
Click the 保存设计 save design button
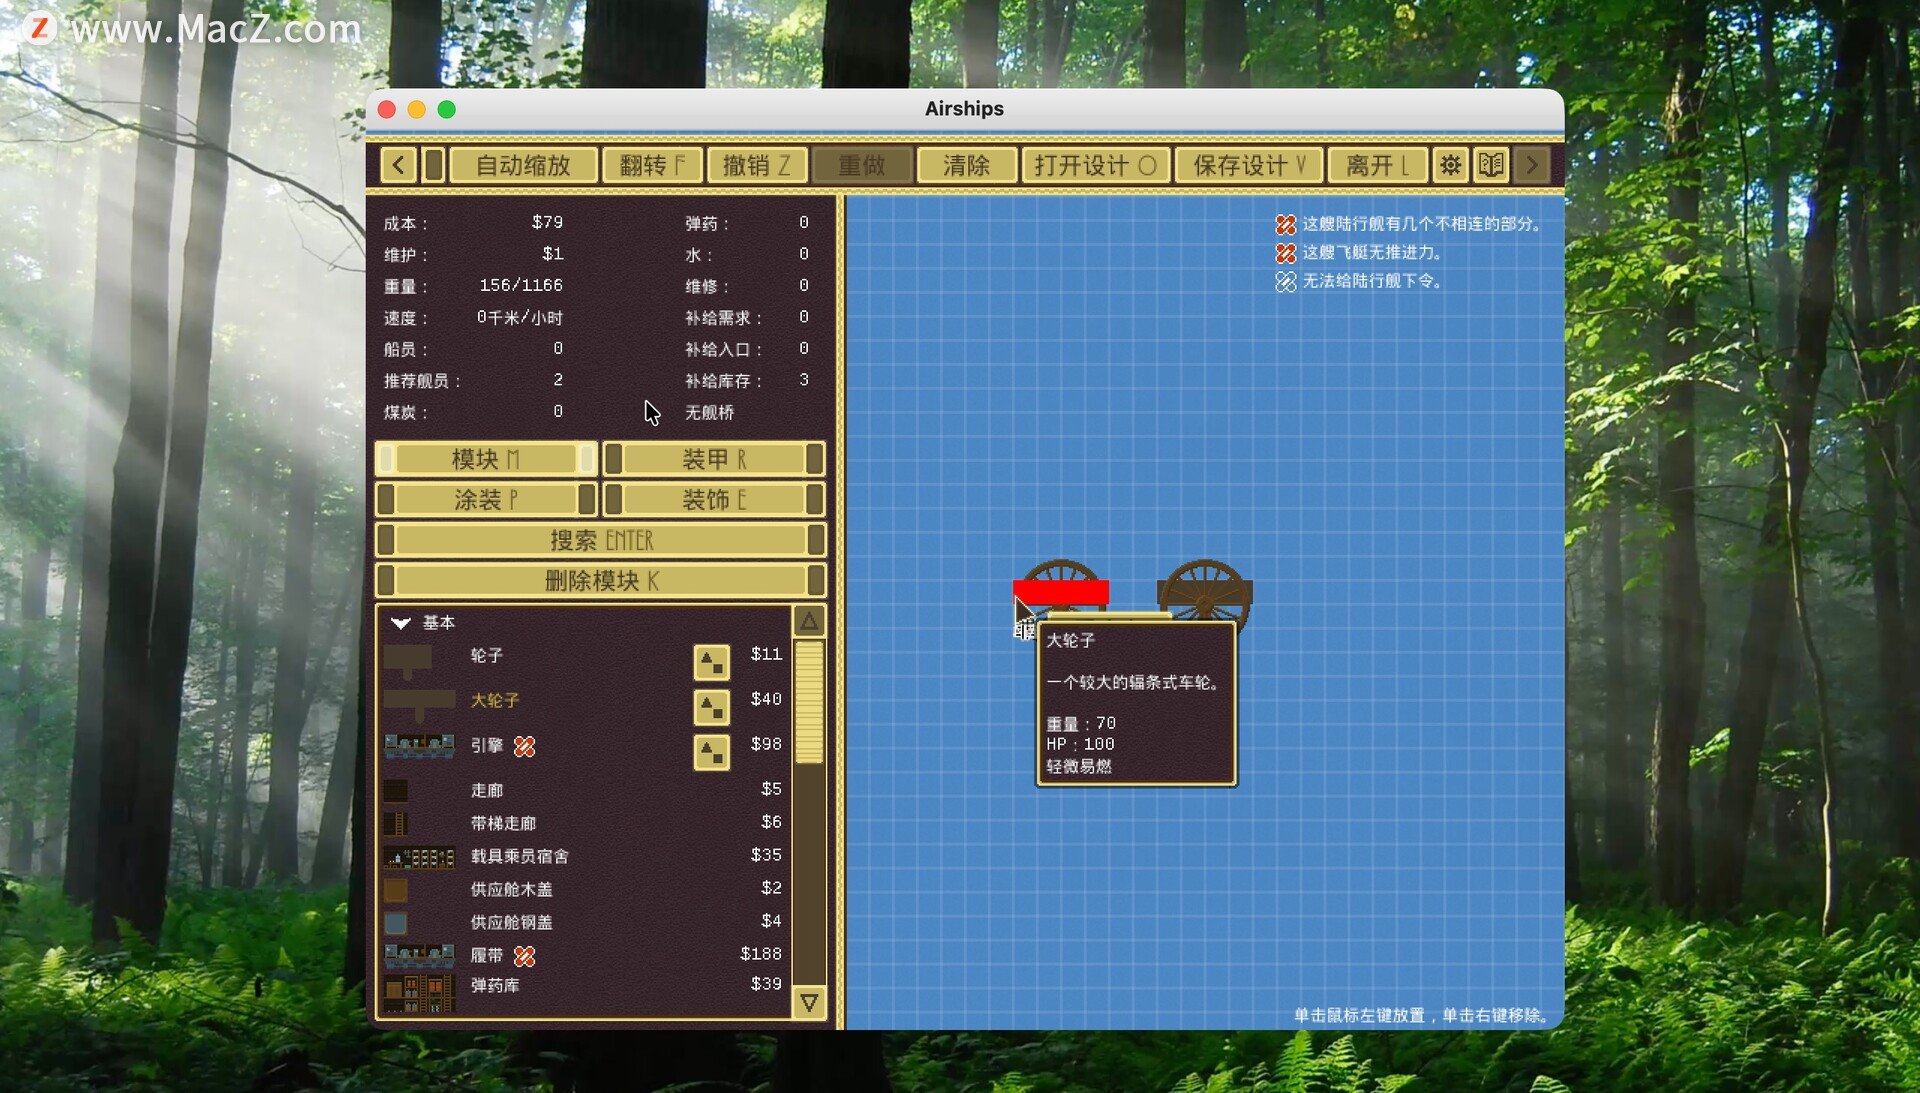click(1249, 165)
